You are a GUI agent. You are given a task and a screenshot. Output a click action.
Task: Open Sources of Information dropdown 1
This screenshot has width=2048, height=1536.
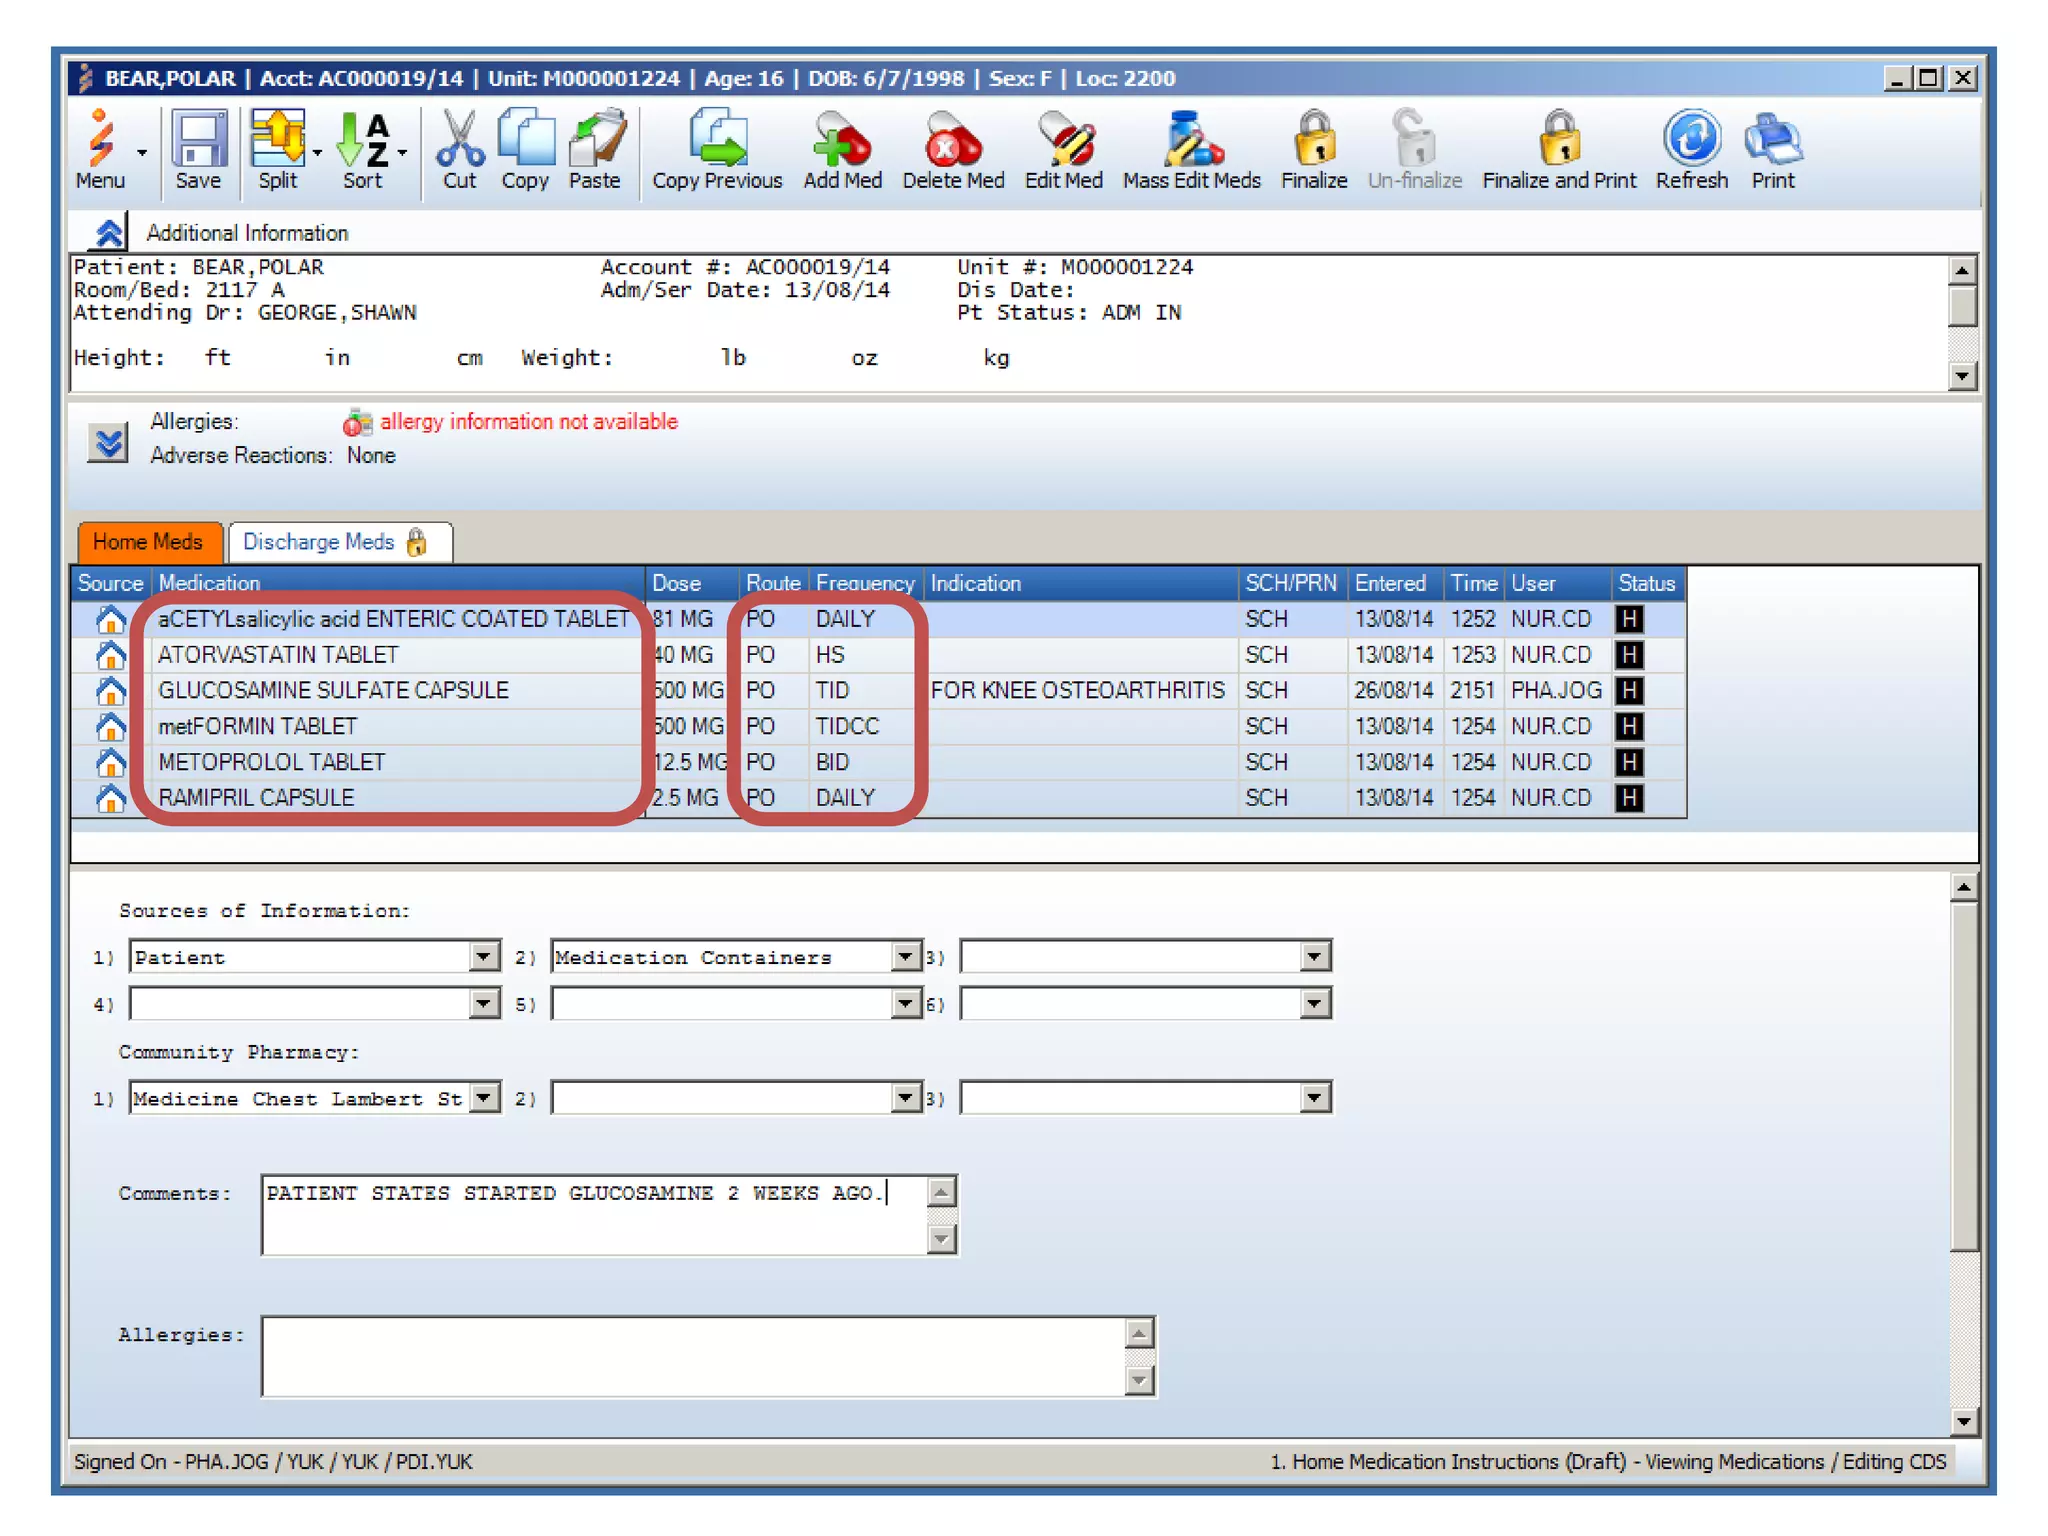(x=484, y=957)
